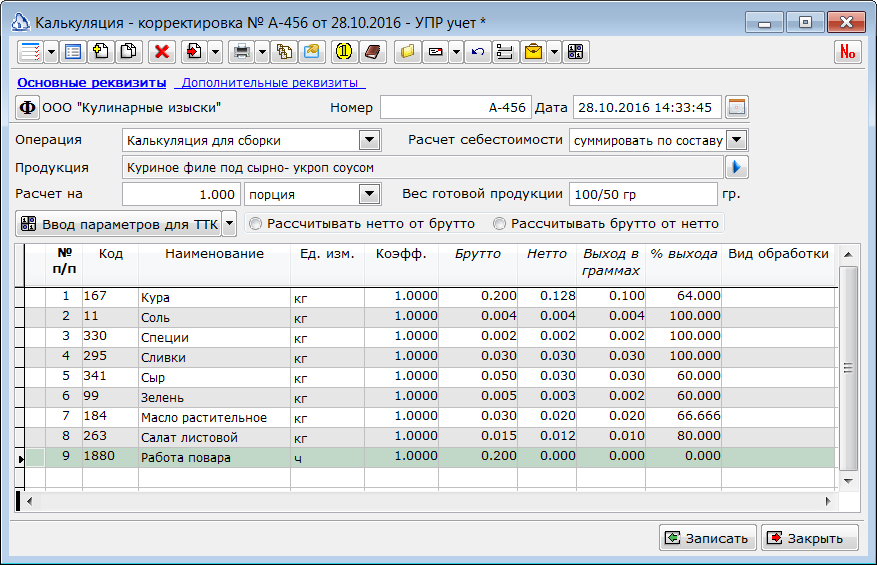This screenshot has width=877, height=565.
Task: Click Ввод параметров для ТТК button
Action: (x=119, y=224)
